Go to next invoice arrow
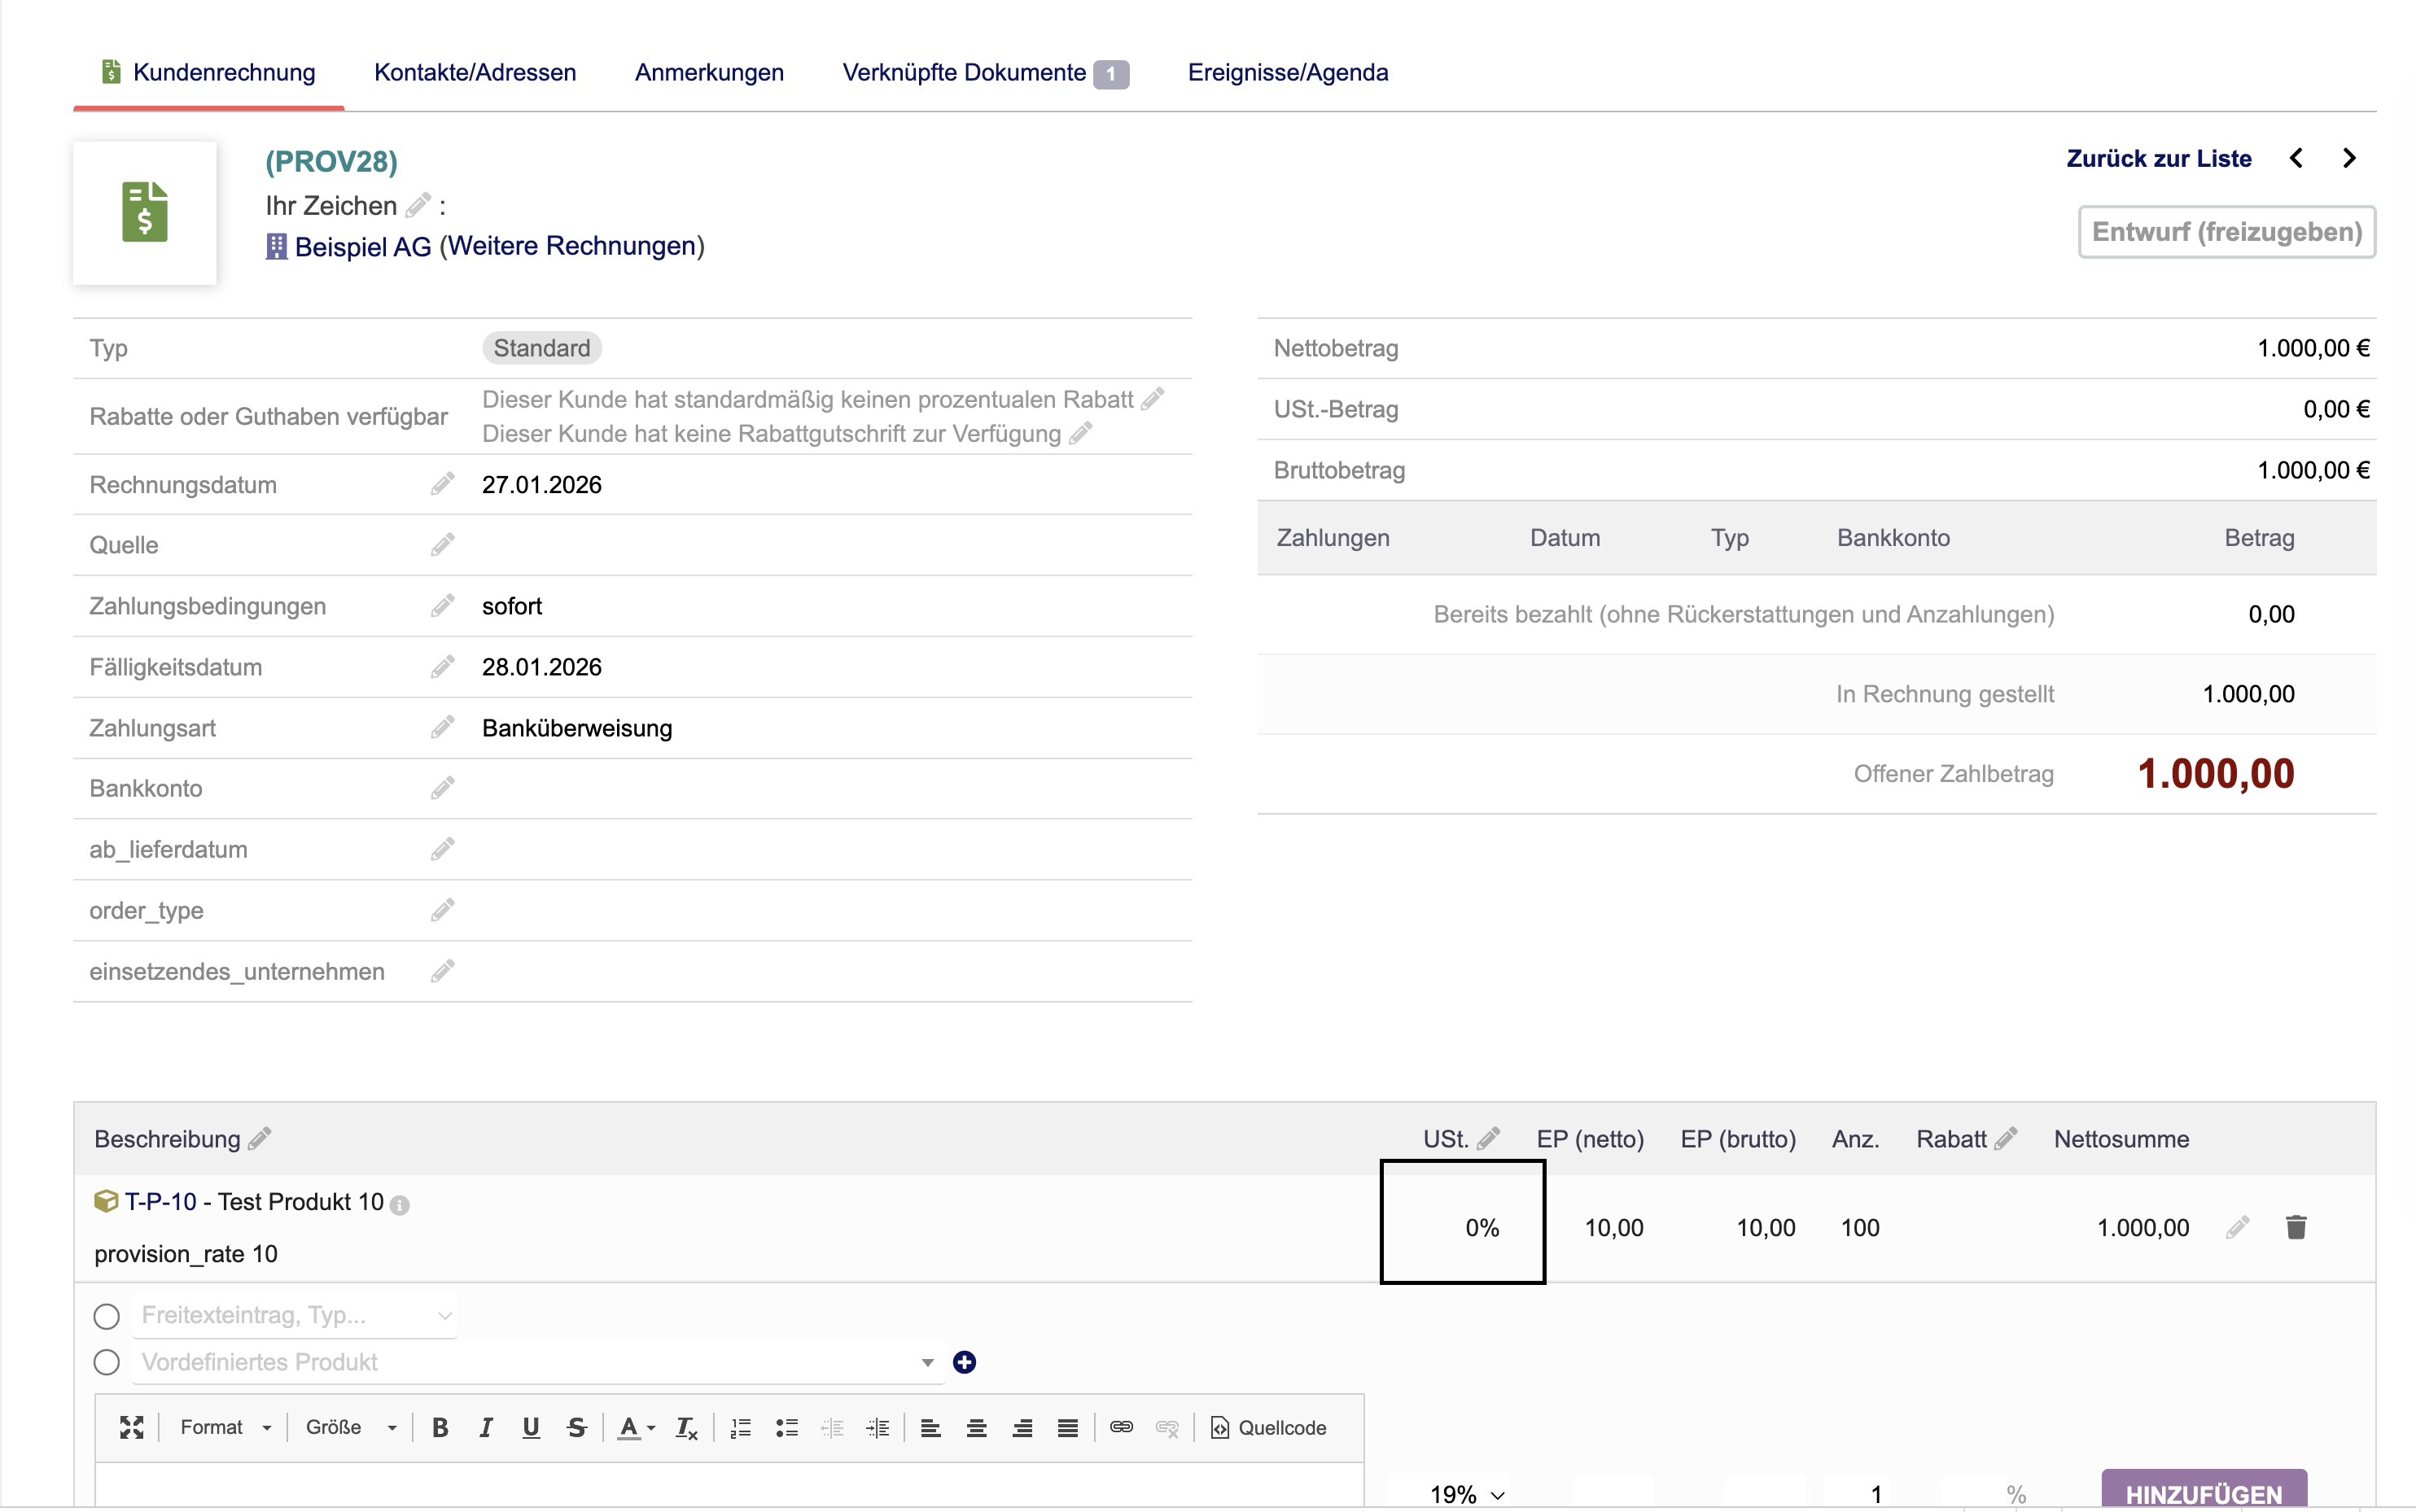This screenshot has height=1512, width=2416. coord(2349,158)
